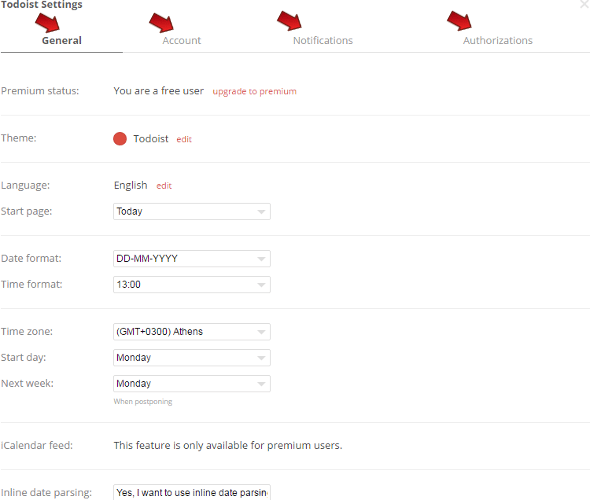Click the upgrade to premium link
The height and width of the screenshot is (500, 590).
point(254,91)
